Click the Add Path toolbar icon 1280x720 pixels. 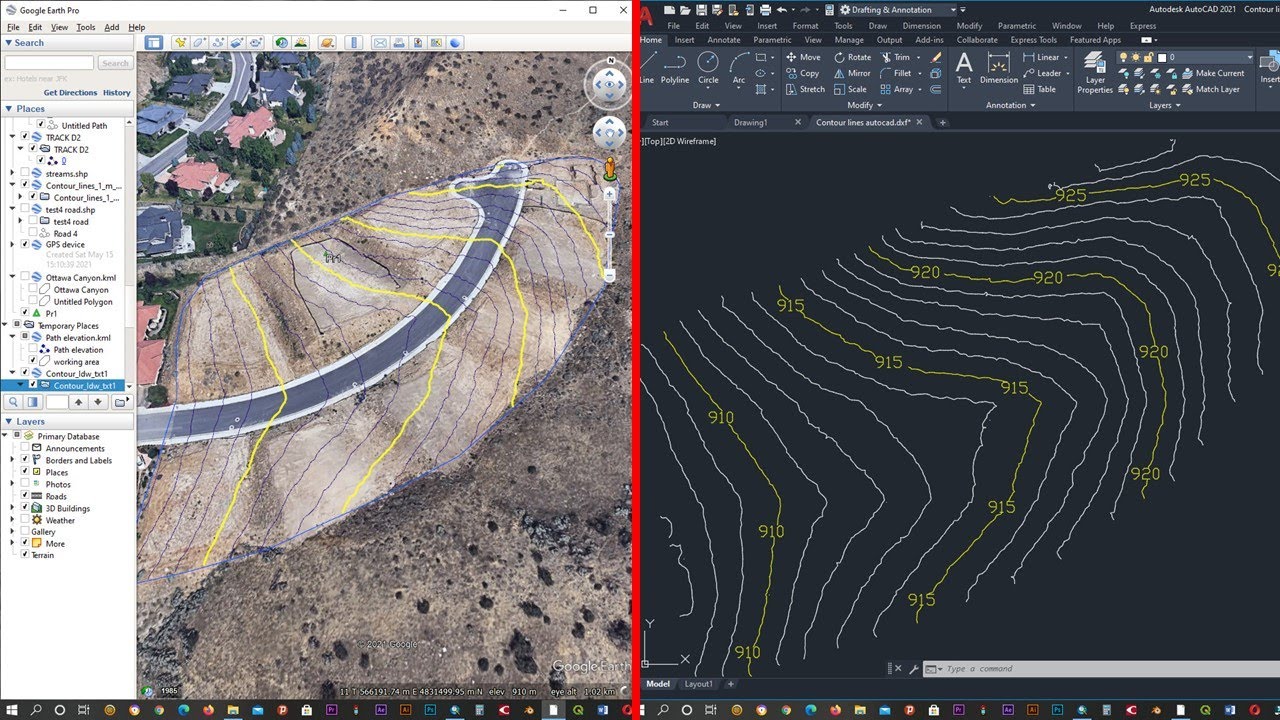click(x=218, y=43)
